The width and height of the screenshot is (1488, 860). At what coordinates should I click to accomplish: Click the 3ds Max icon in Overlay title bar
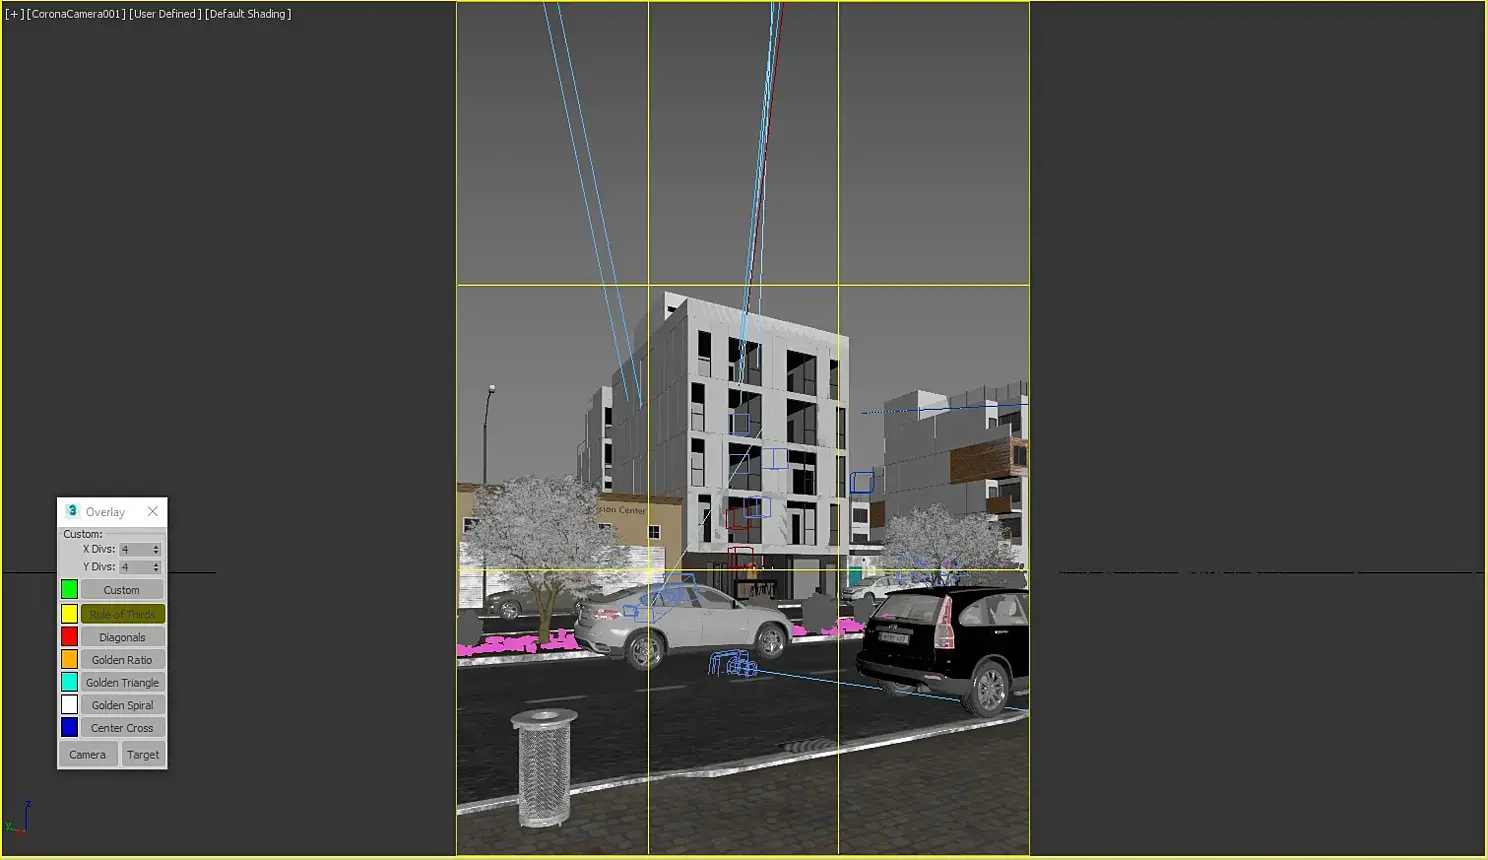[72, 511]
